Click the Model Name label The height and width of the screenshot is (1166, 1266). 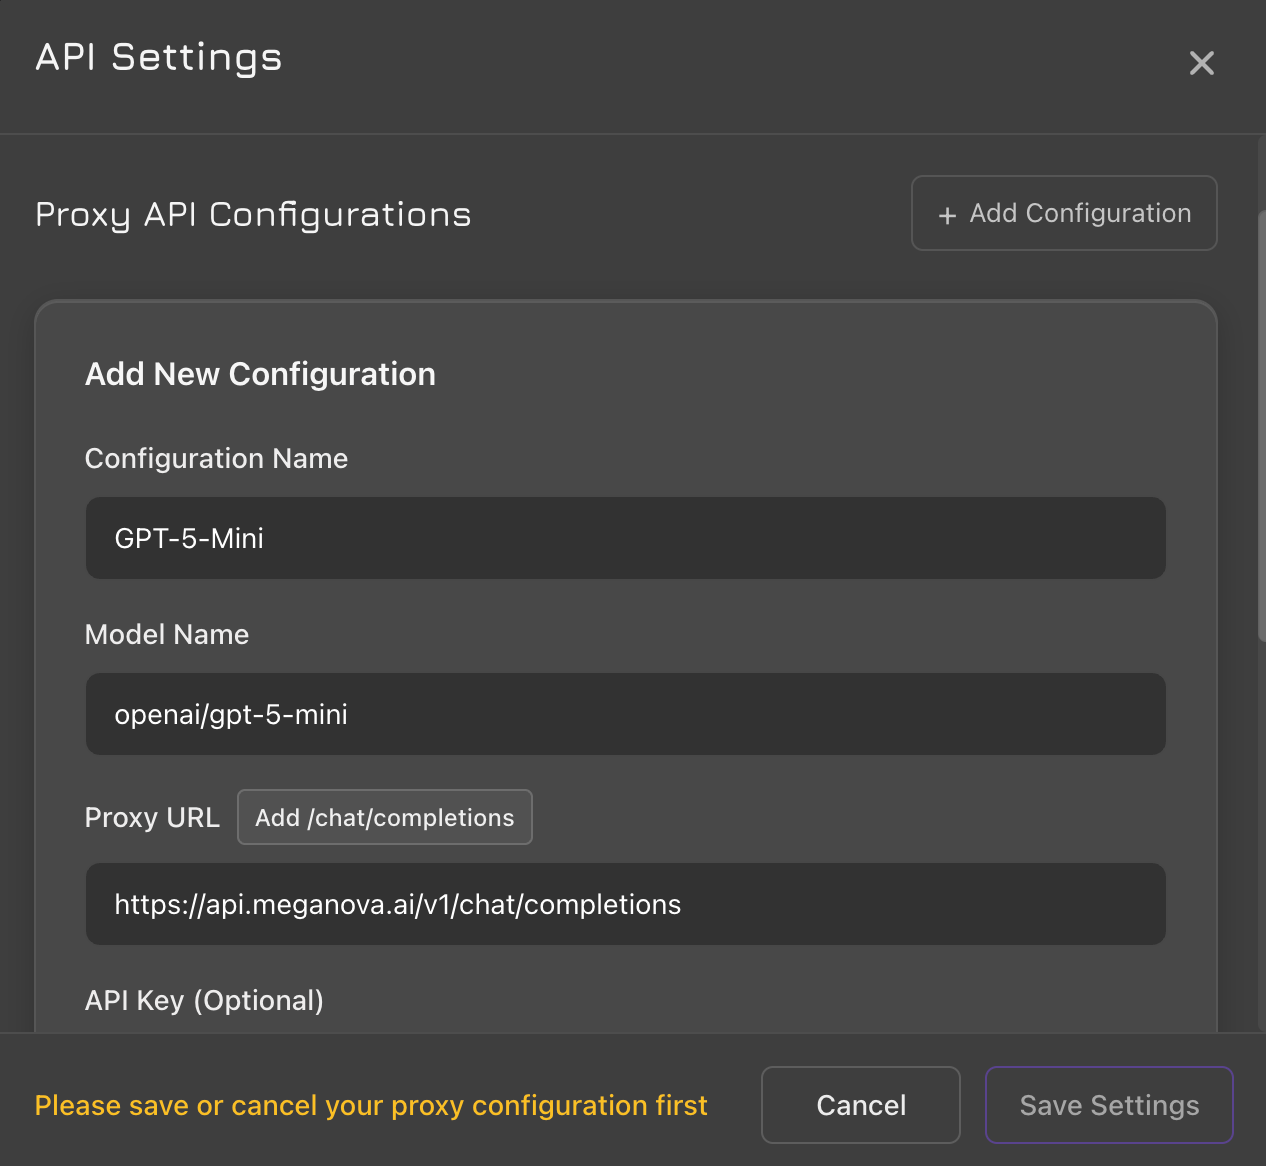[167, 634]
